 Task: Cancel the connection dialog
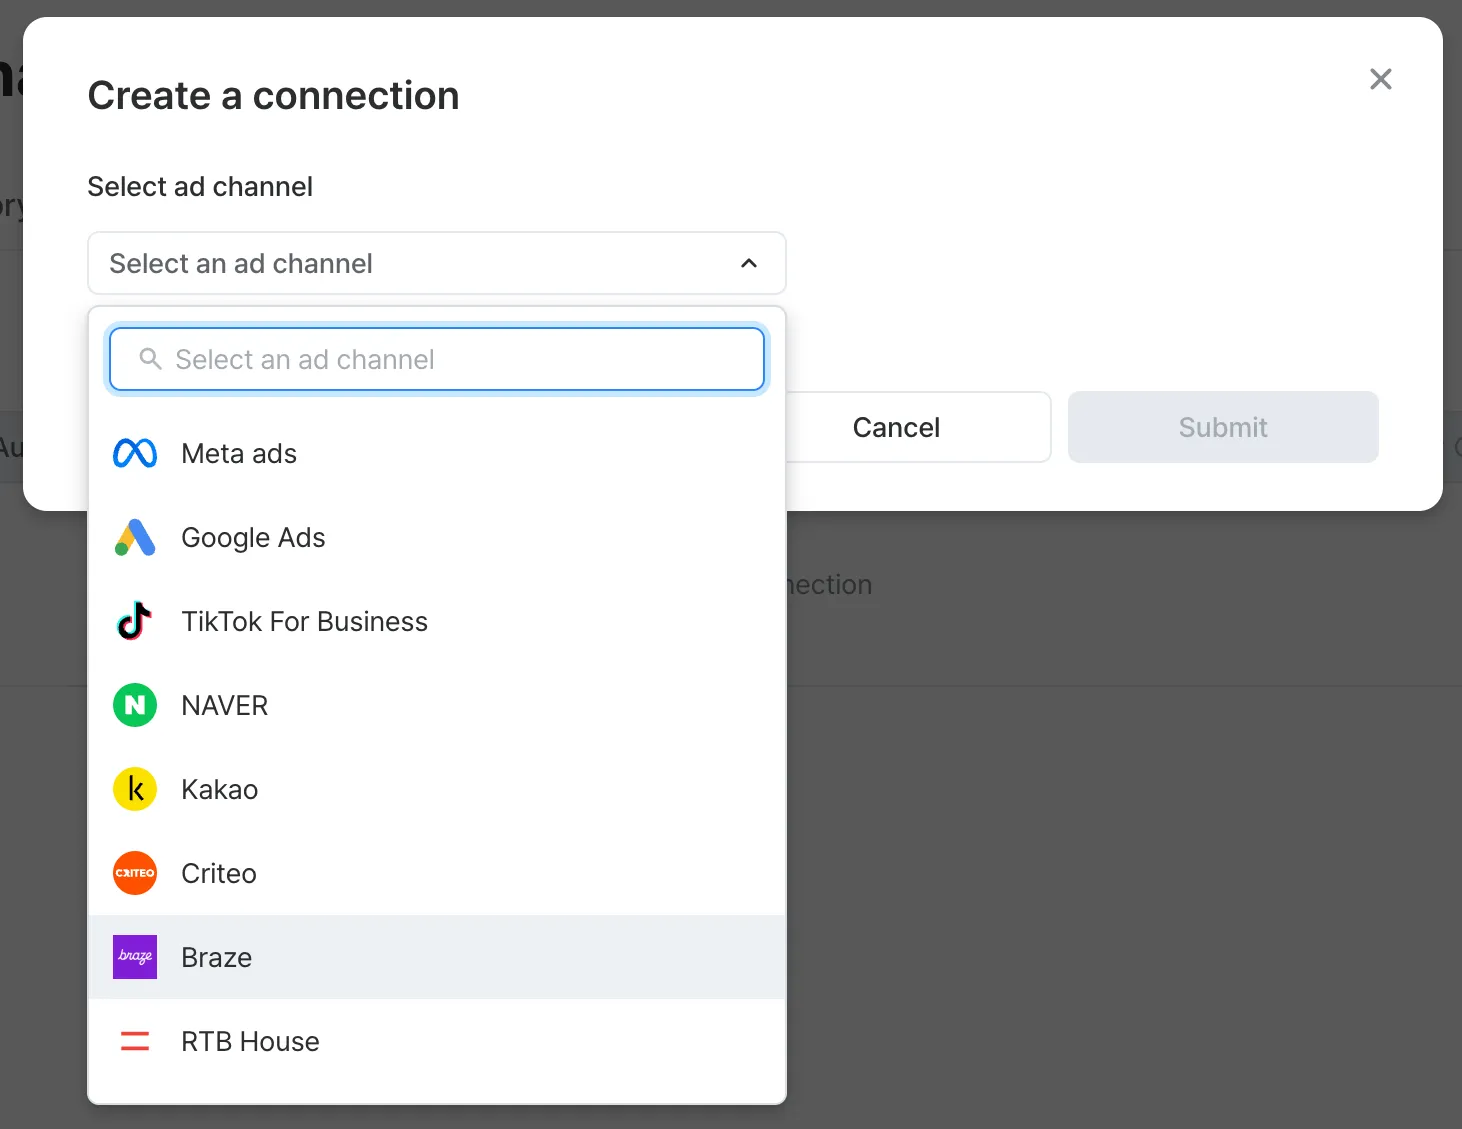896,427
